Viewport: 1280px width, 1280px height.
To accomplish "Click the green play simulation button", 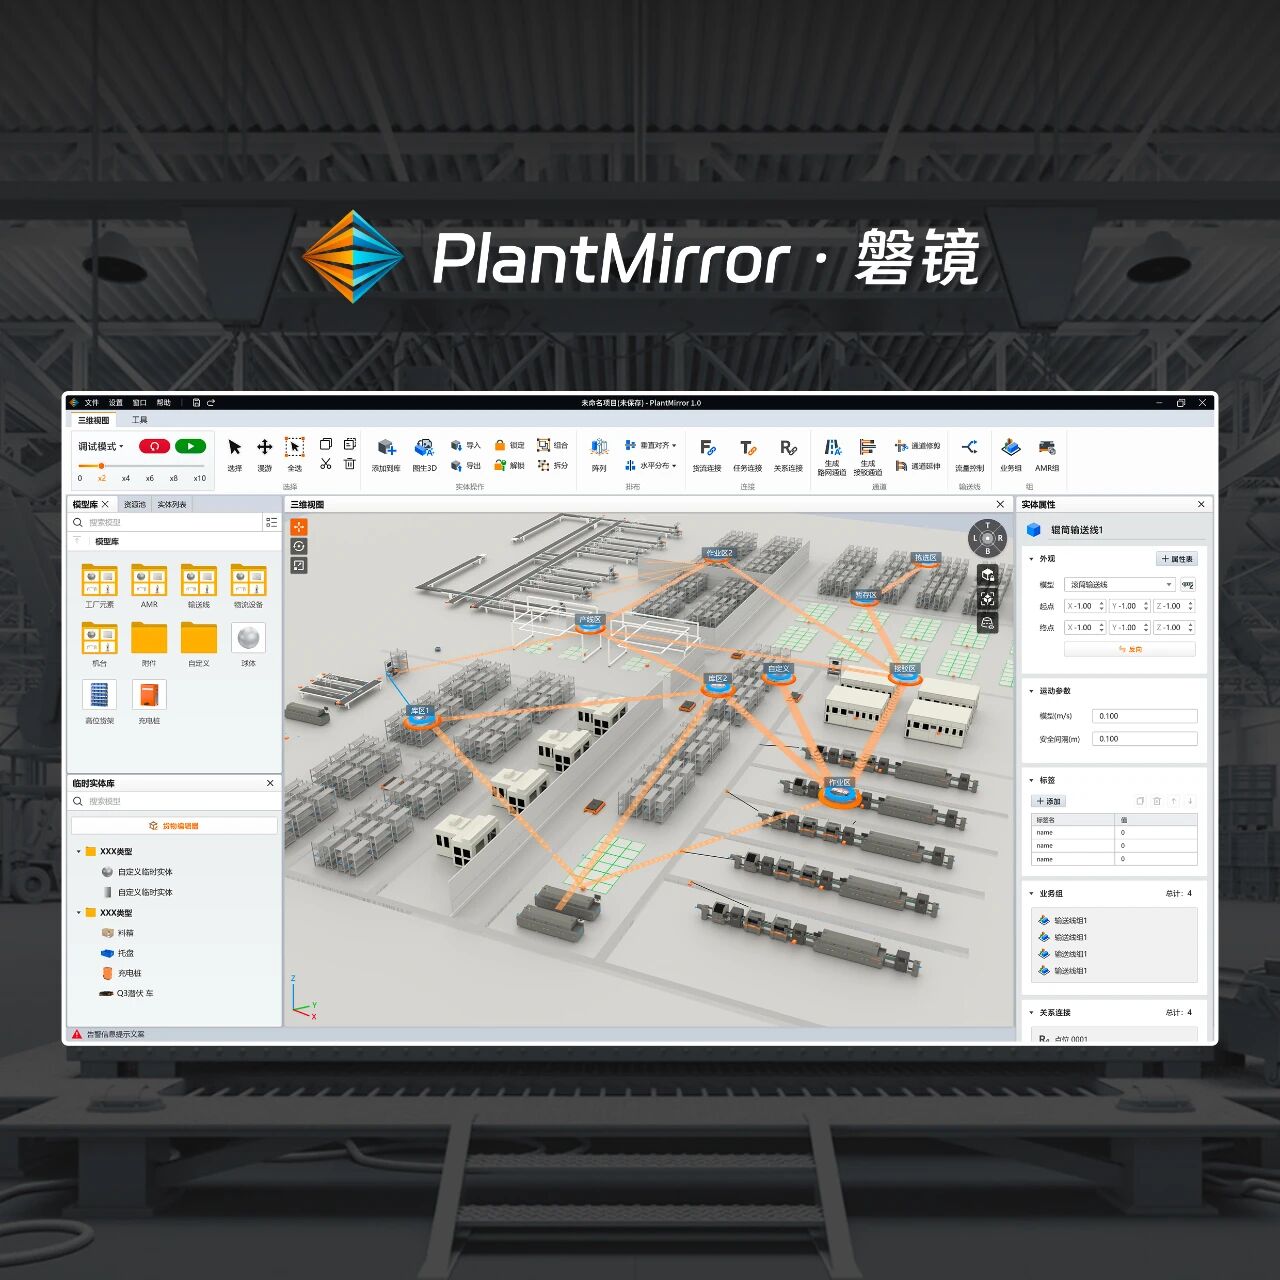I will click(x=190, y=446).
